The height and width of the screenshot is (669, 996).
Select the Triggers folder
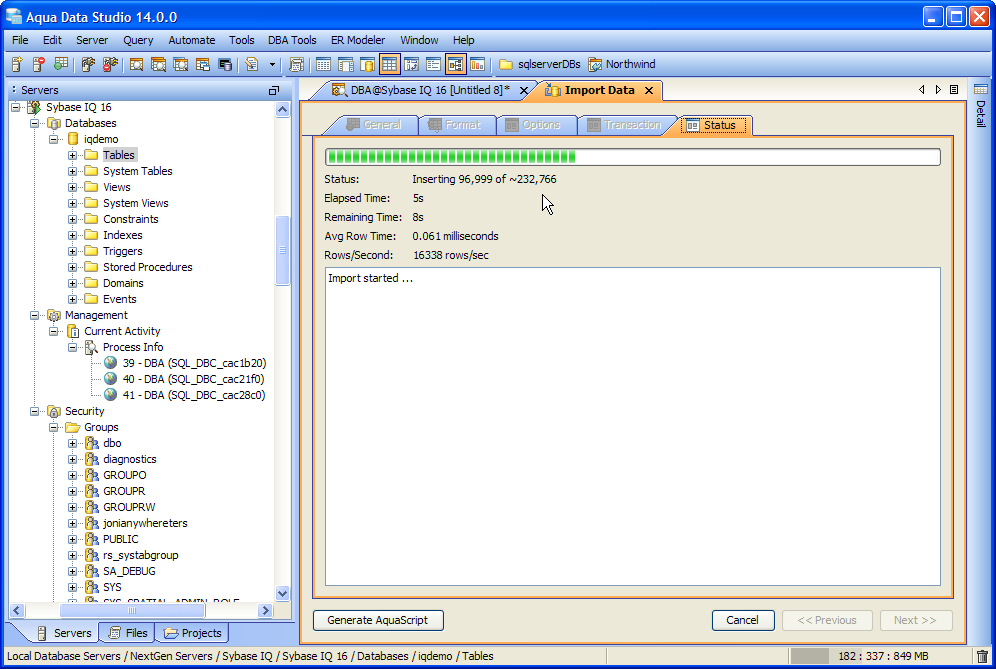[x=123, y=251]
